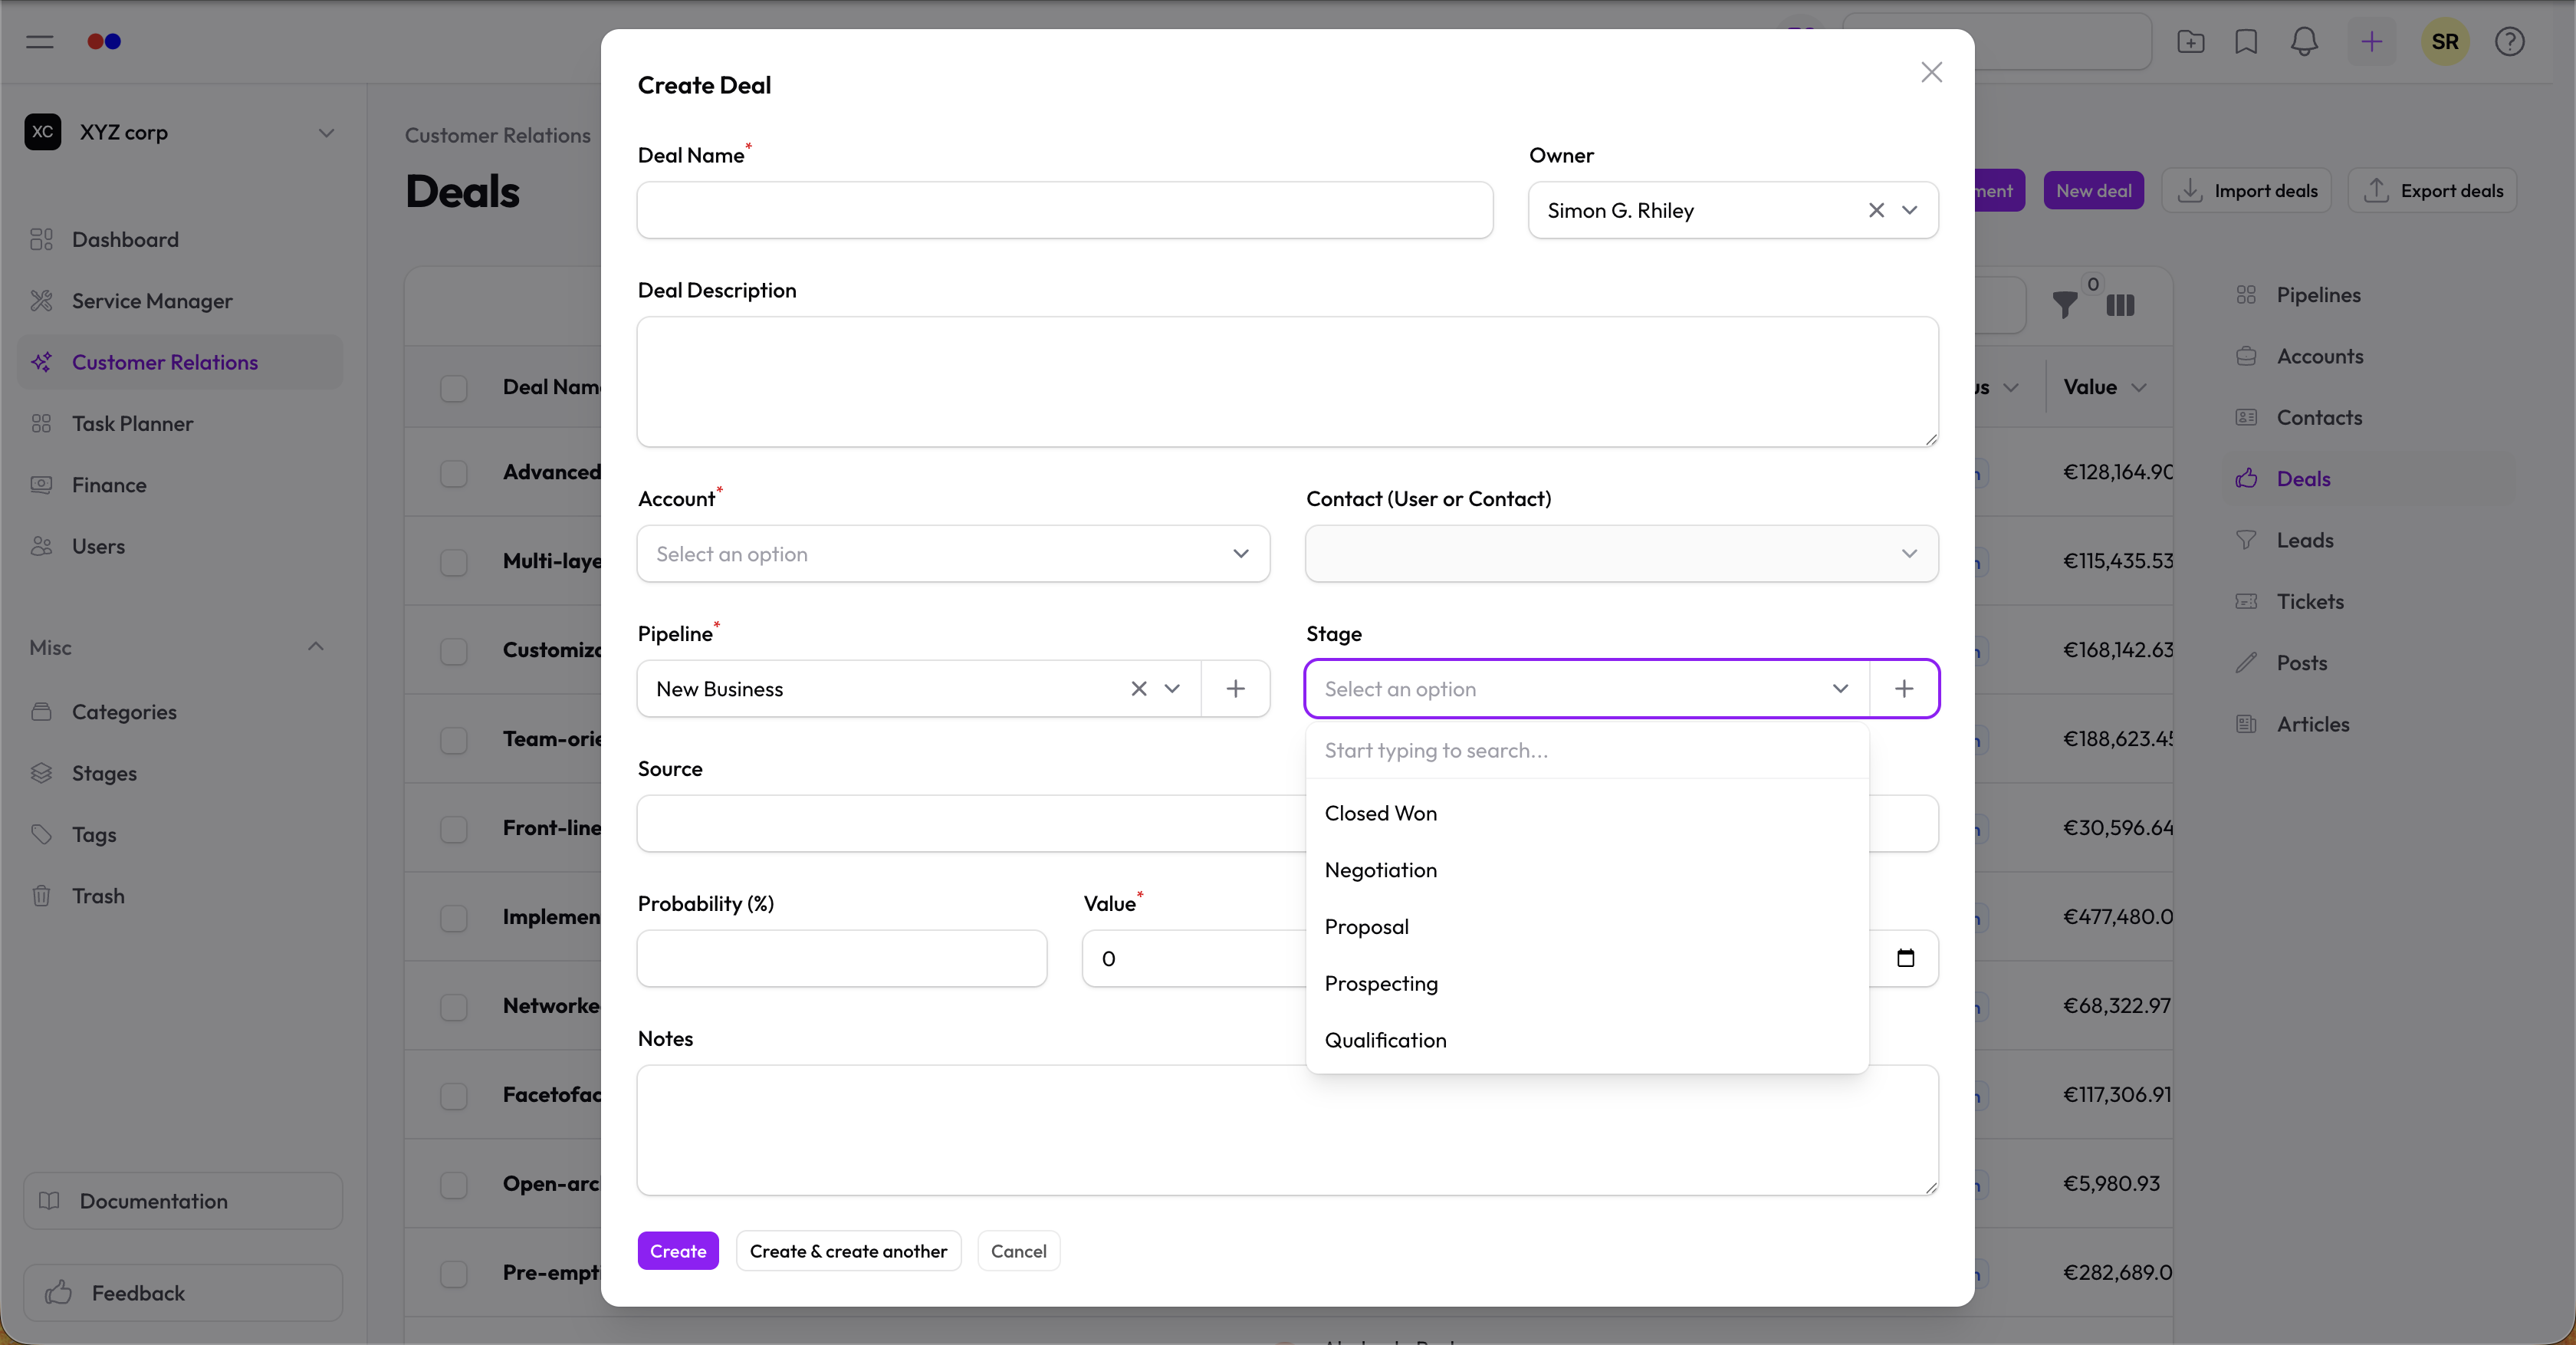This screenshot has width=2576, height=1345.
Task: Add a new stage with plus button
Action: (x=1904, y=689)
